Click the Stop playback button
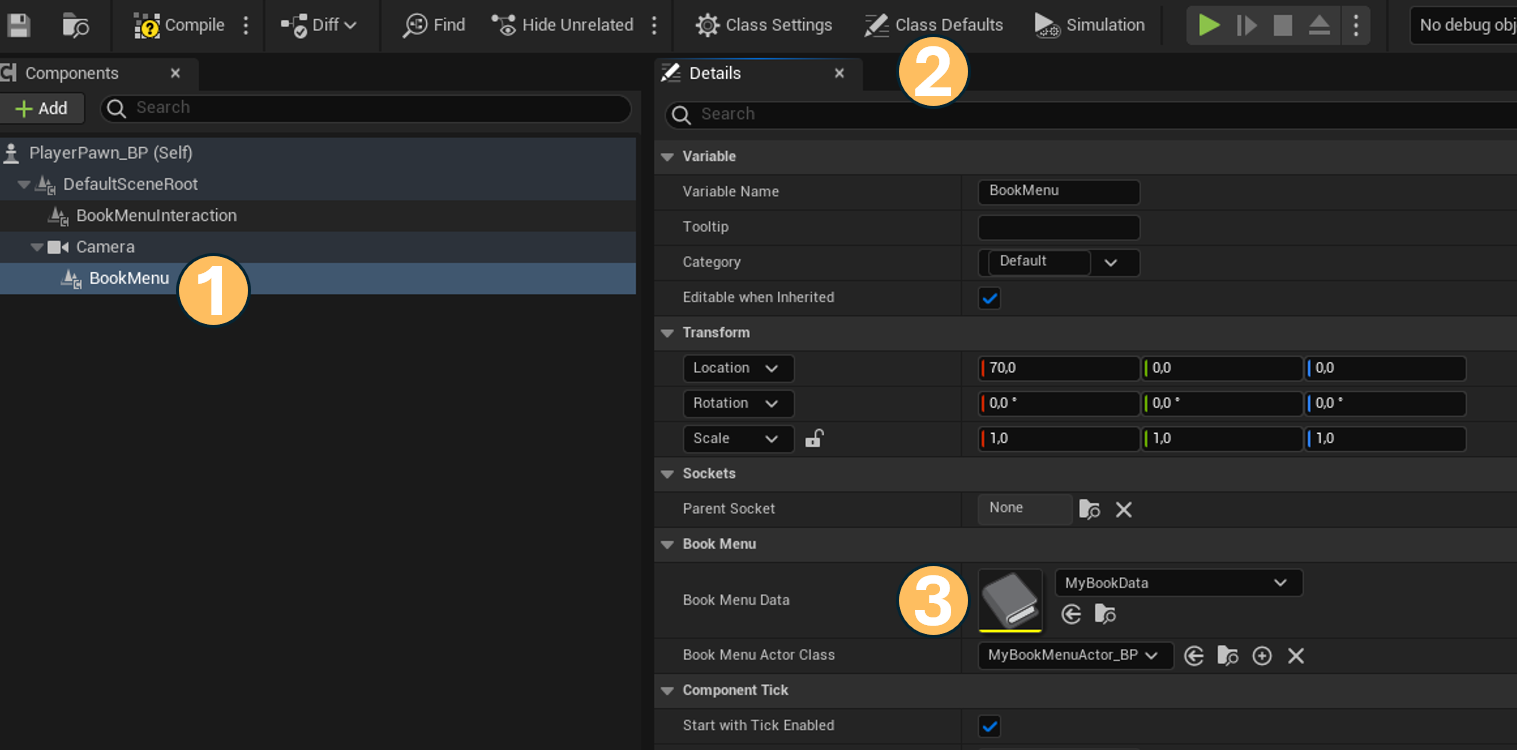1517x750 pixels. pos(1283,25)
